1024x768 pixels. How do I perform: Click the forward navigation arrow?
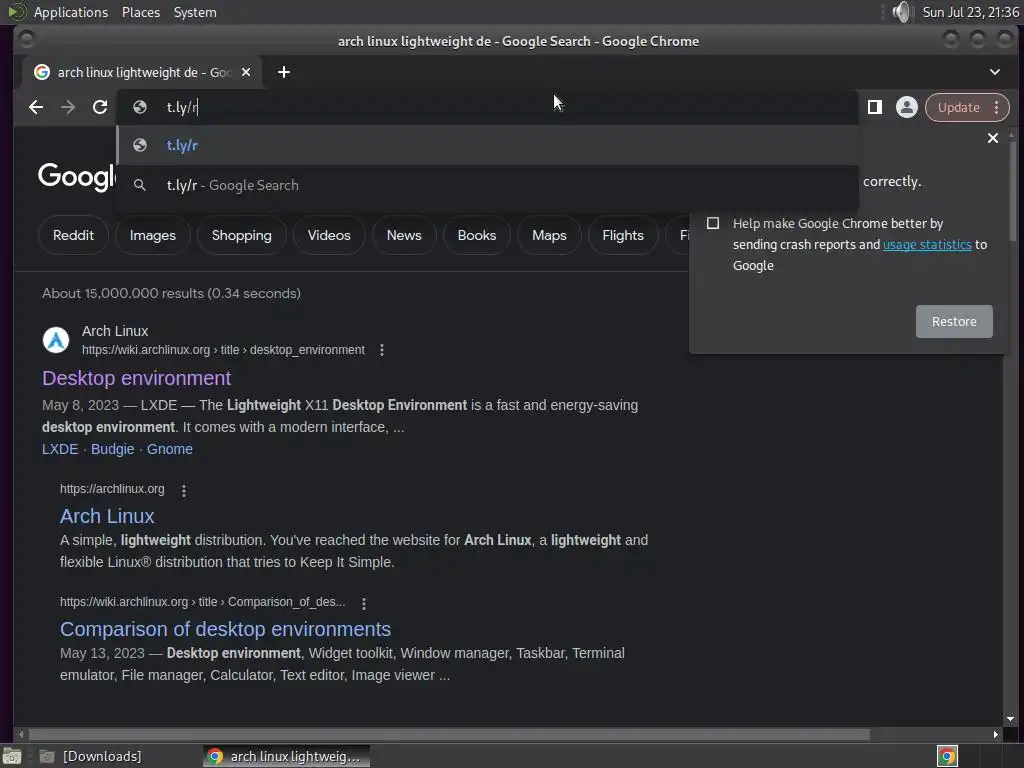click(x=68, y=107)
